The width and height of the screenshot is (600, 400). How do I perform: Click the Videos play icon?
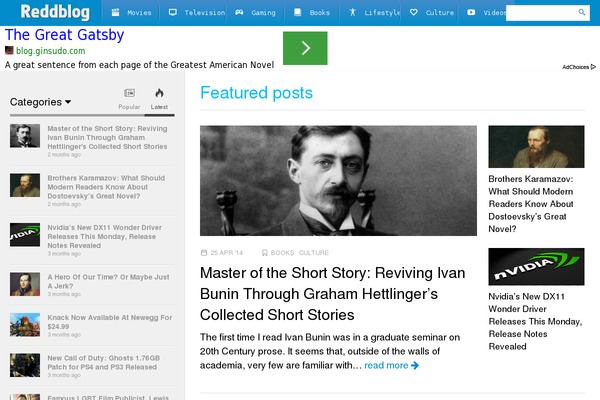471,12
